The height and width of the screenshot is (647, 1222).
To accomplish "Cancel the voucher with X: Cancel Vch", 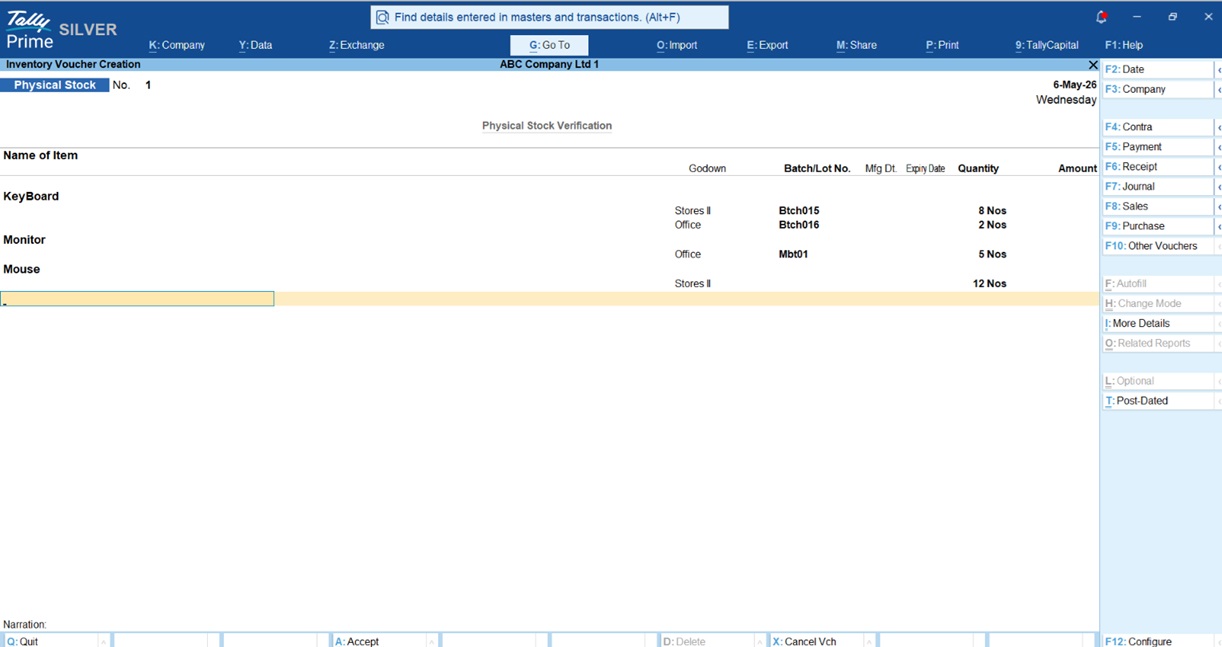I will (x=816, y=641).
